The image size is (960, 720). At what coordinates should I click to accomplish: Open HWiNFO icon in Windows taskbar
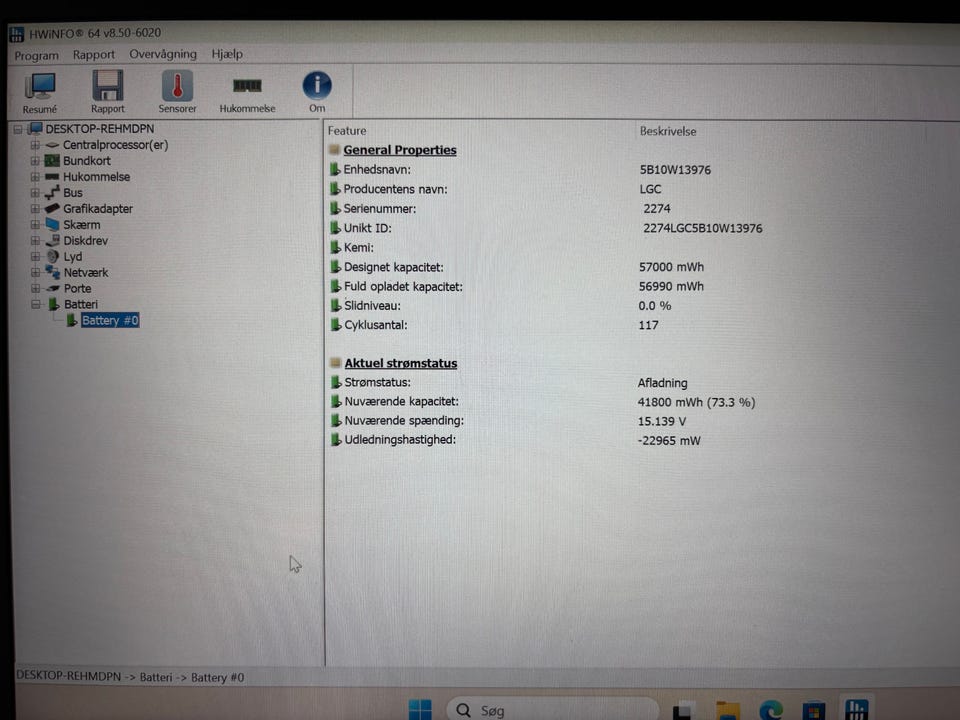pos(856,710)
